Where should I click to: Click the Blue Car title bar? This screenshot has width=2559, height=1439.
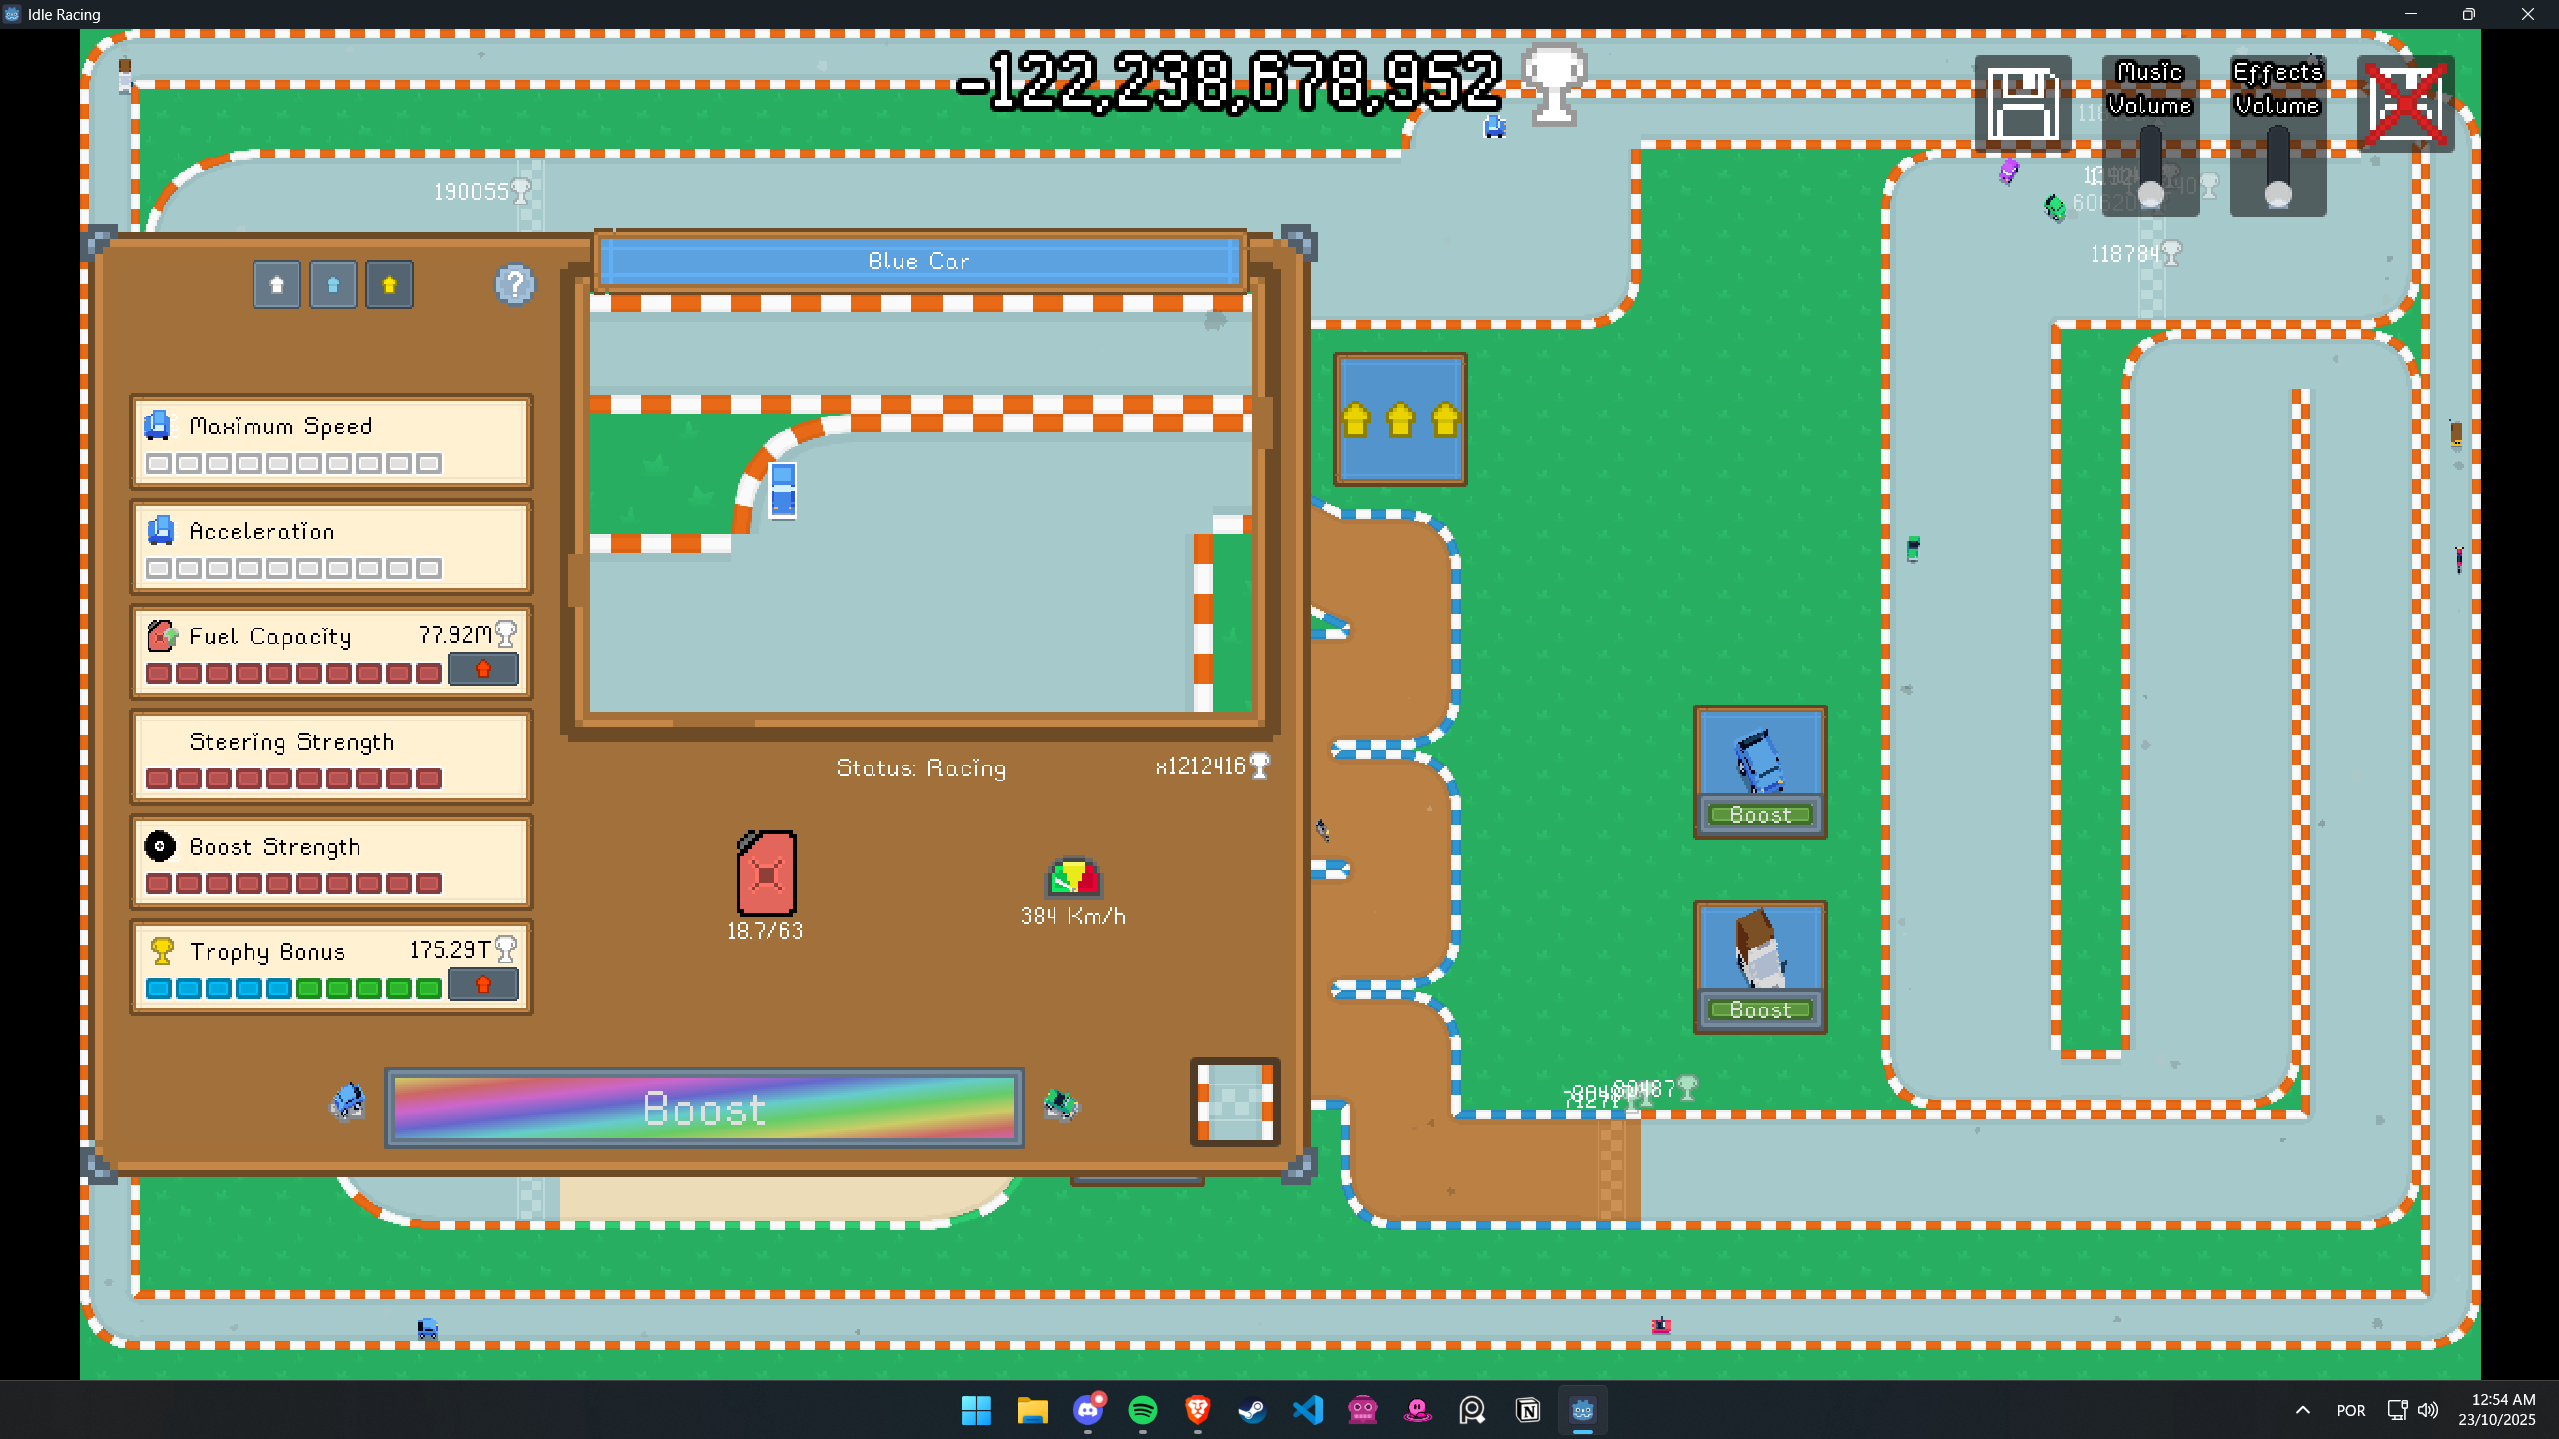pos(919,261)
